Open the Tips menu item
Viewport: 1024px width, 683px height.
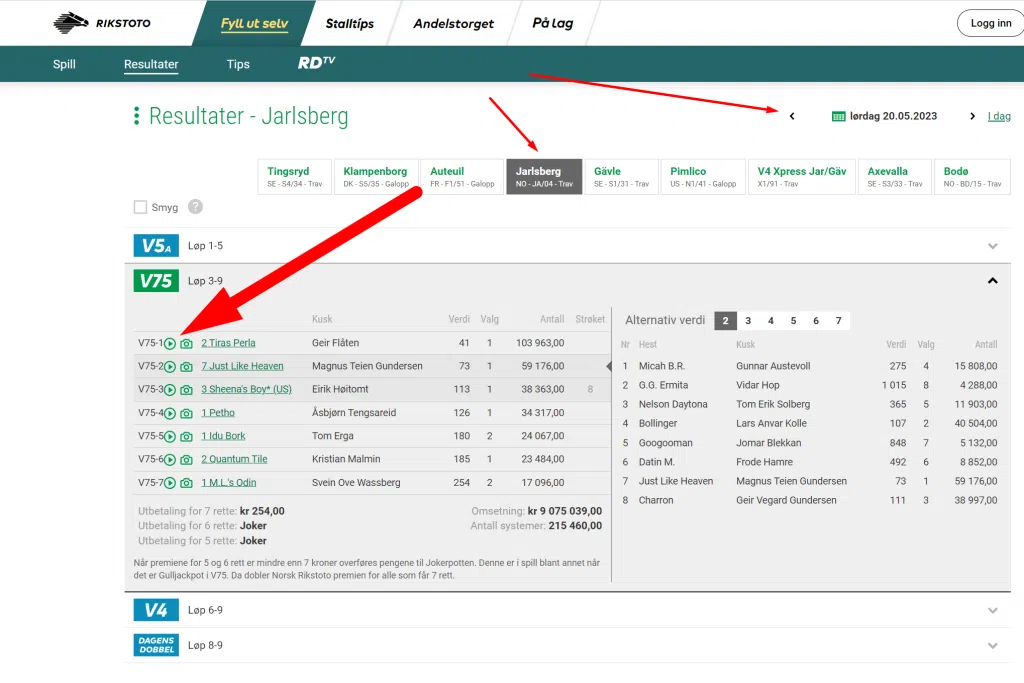click(238, 64)
